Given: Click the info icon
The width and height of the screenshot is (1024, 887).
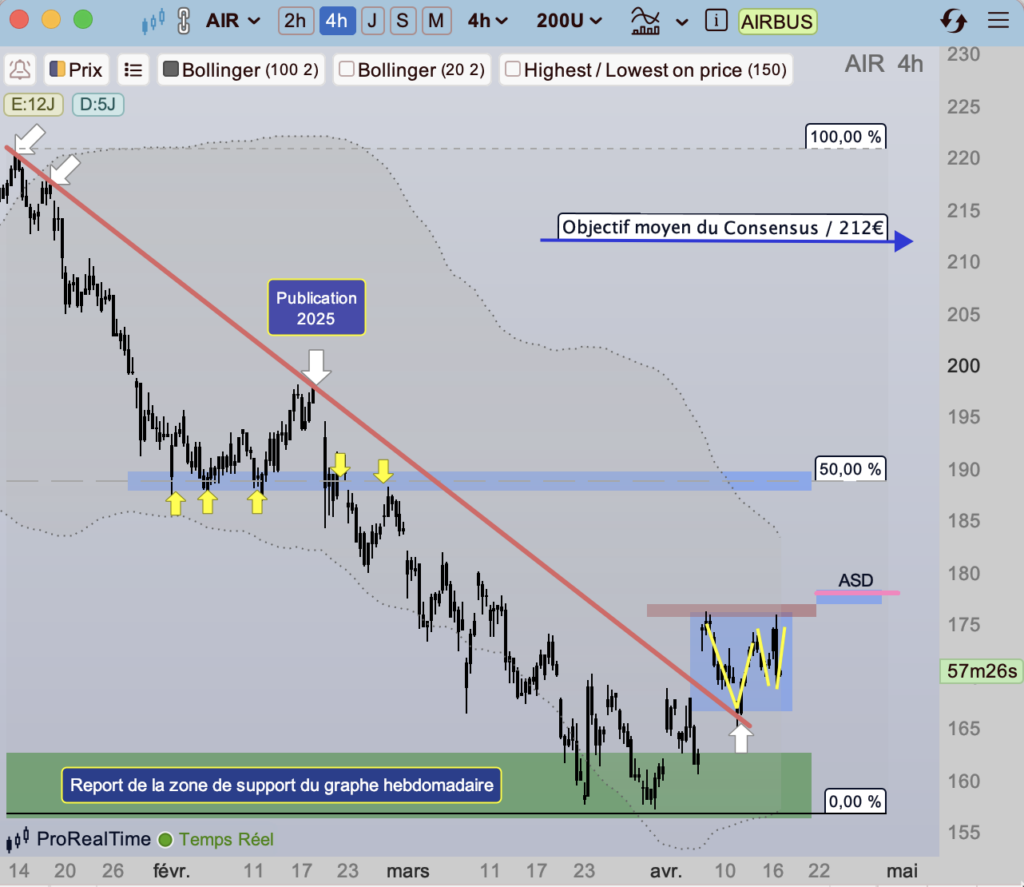Looking at the screenshot, I should [x=715, y=20].
